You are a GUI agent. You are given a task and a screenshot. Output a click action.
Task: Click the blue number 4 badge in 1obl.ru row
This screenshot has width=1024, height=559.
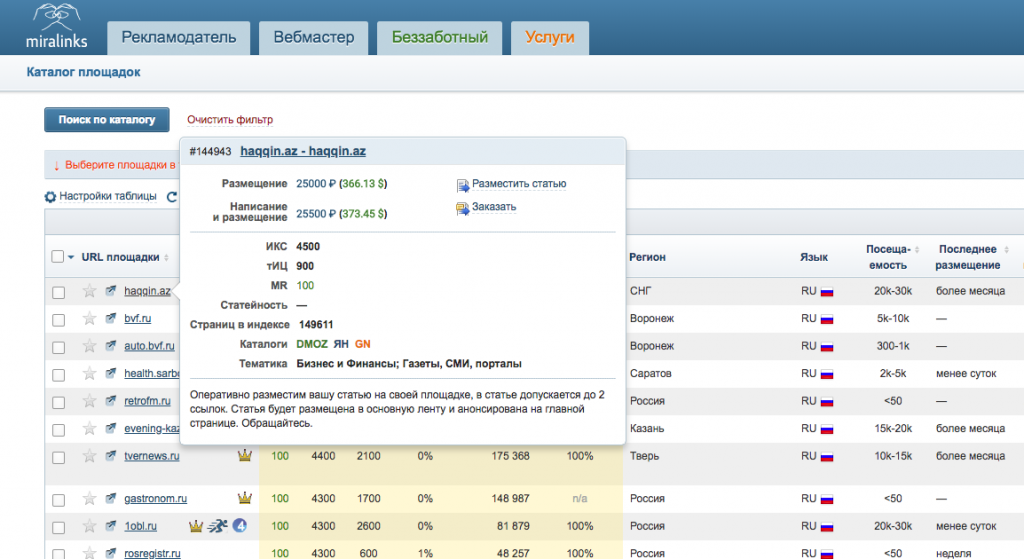click(x=240, y=525)
